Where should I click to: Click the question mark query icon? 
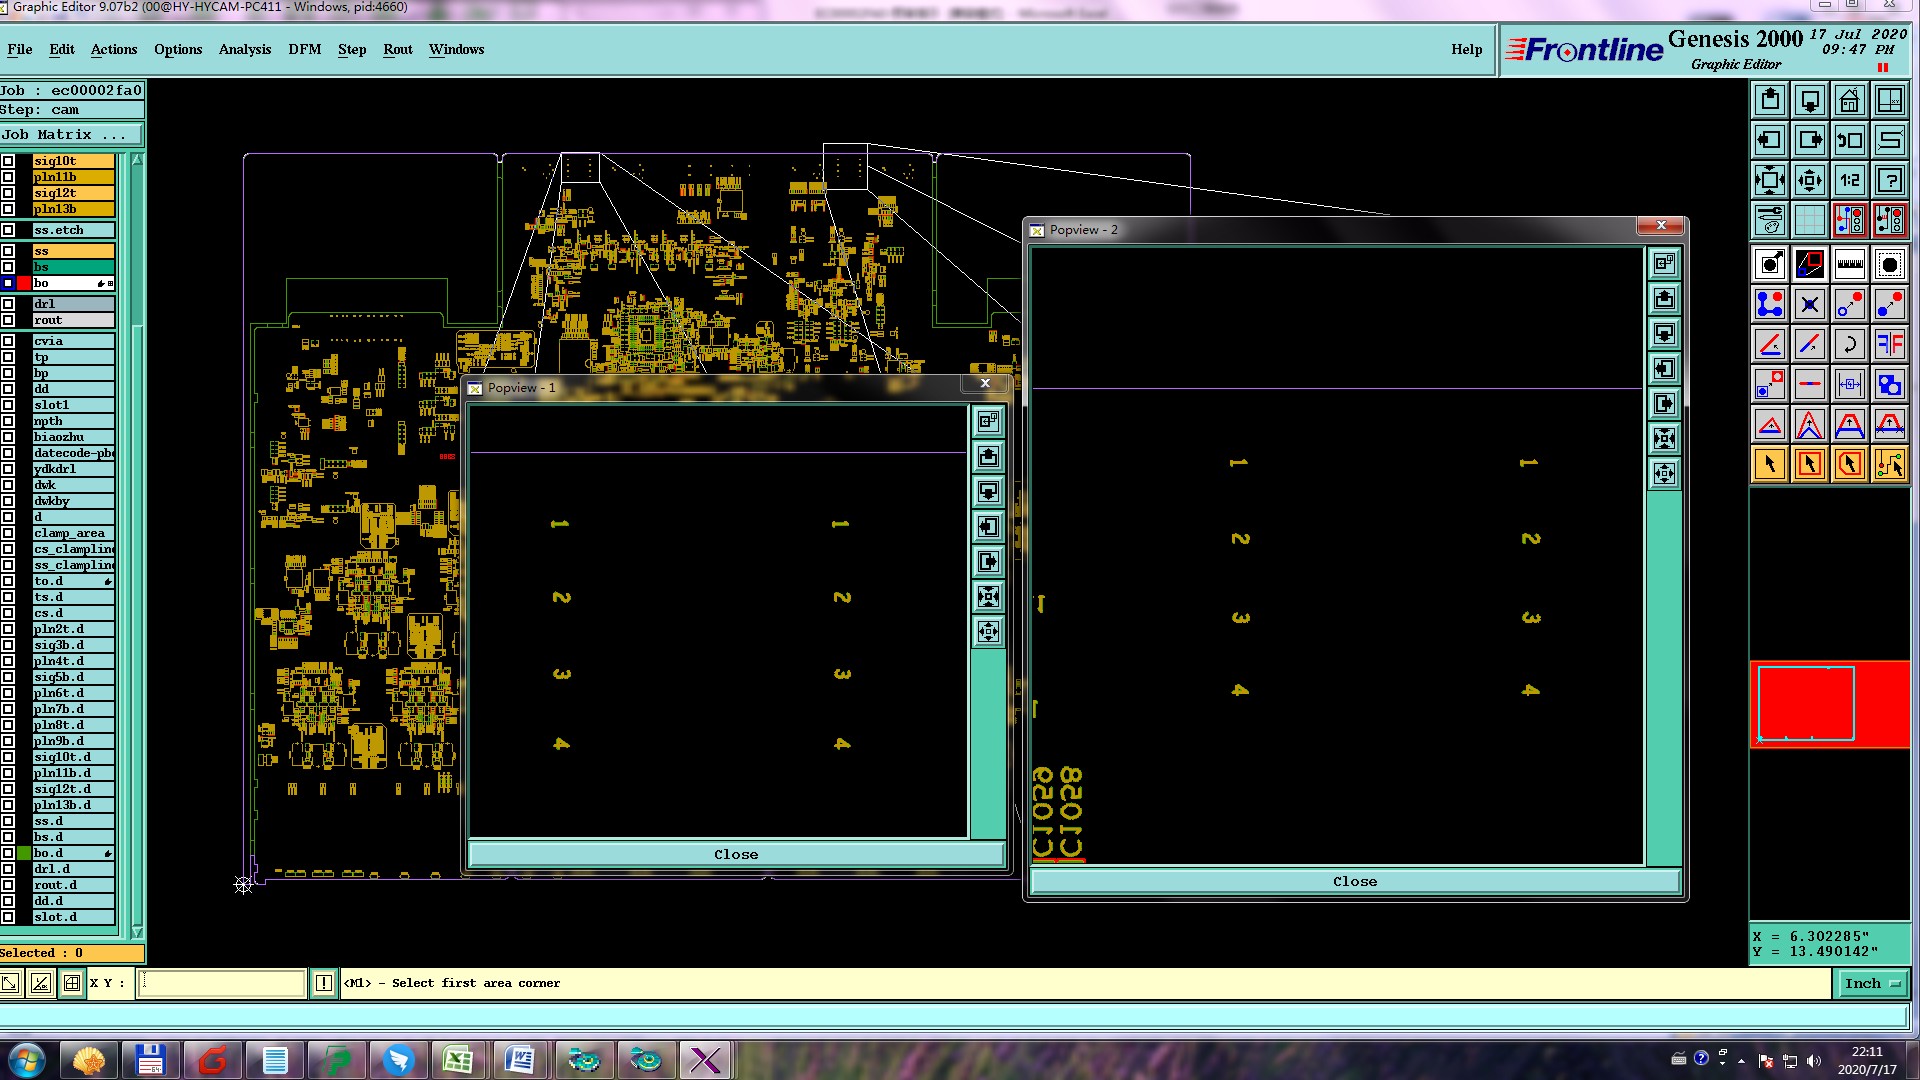[x=1889, y=180]
